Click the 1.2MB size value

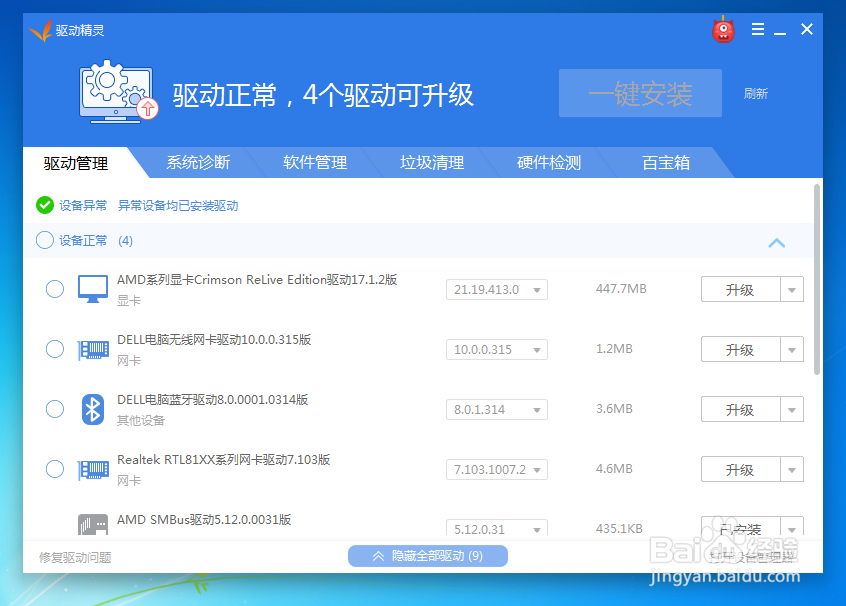[614, 349]
